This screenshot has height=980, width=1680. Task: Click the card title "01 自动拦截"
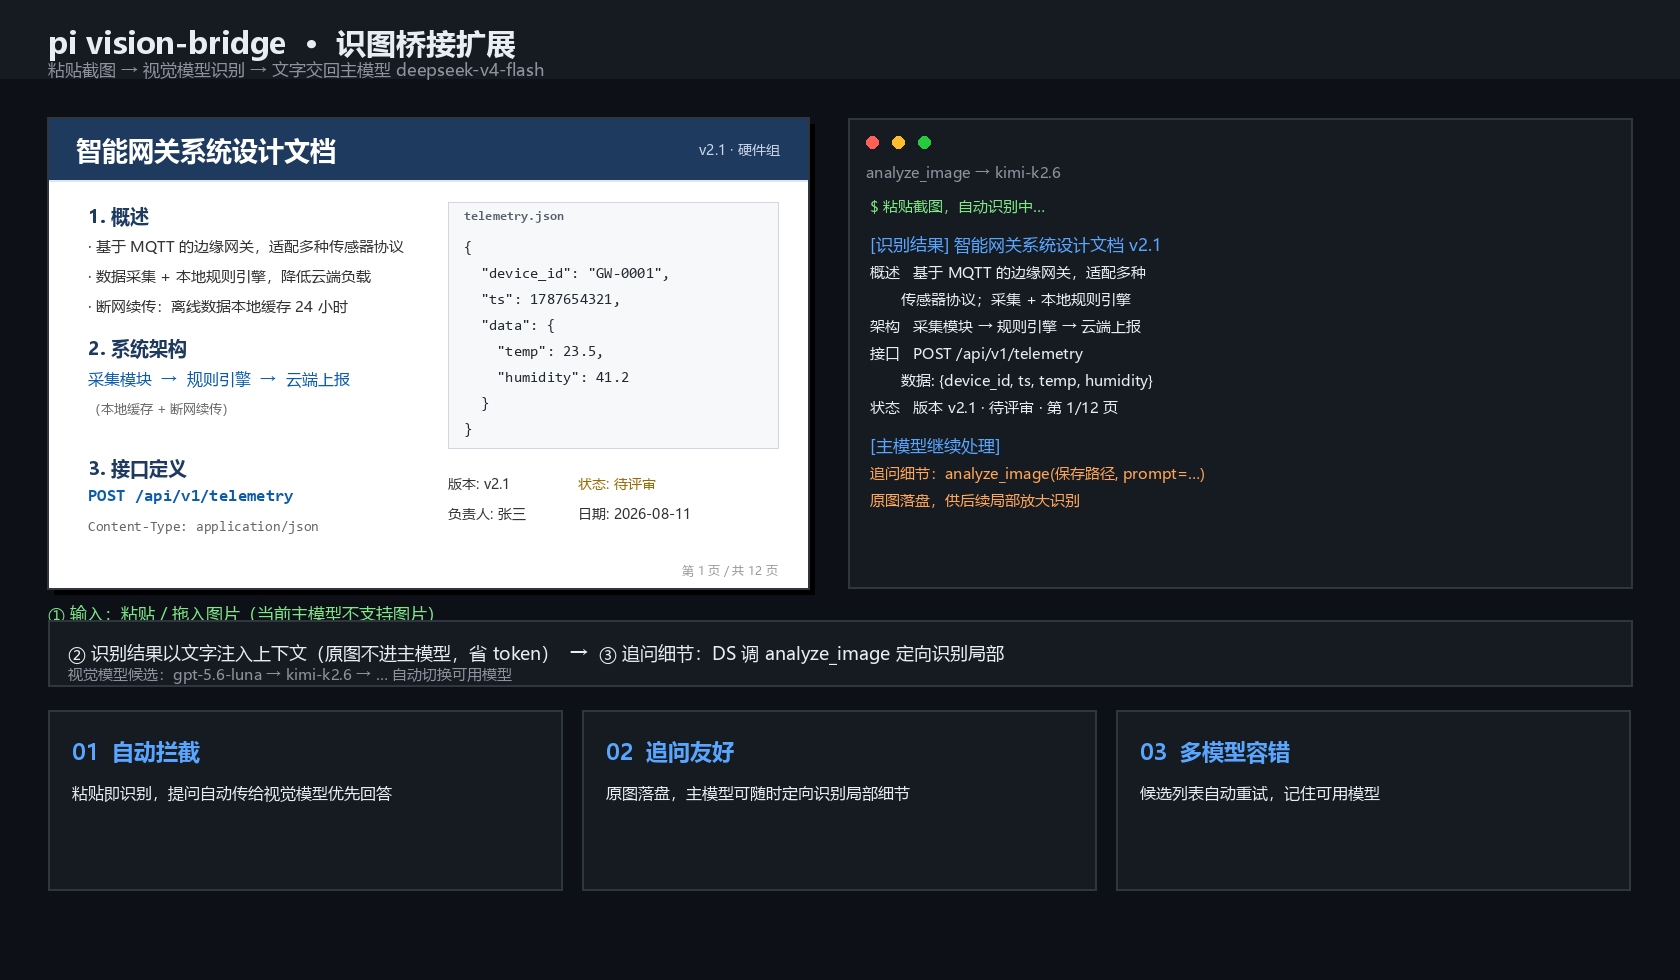(x=136, y=752)
